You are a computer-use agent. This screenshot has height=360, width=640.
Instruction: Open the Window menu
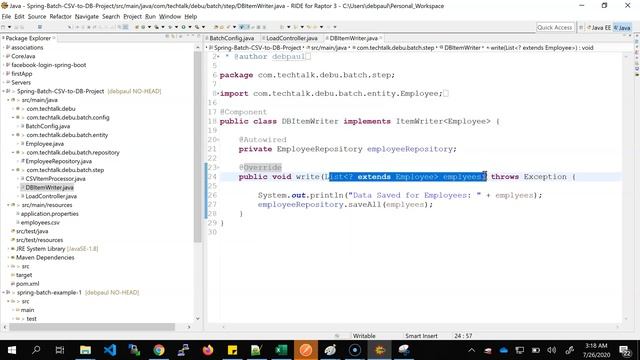[170, 16]
